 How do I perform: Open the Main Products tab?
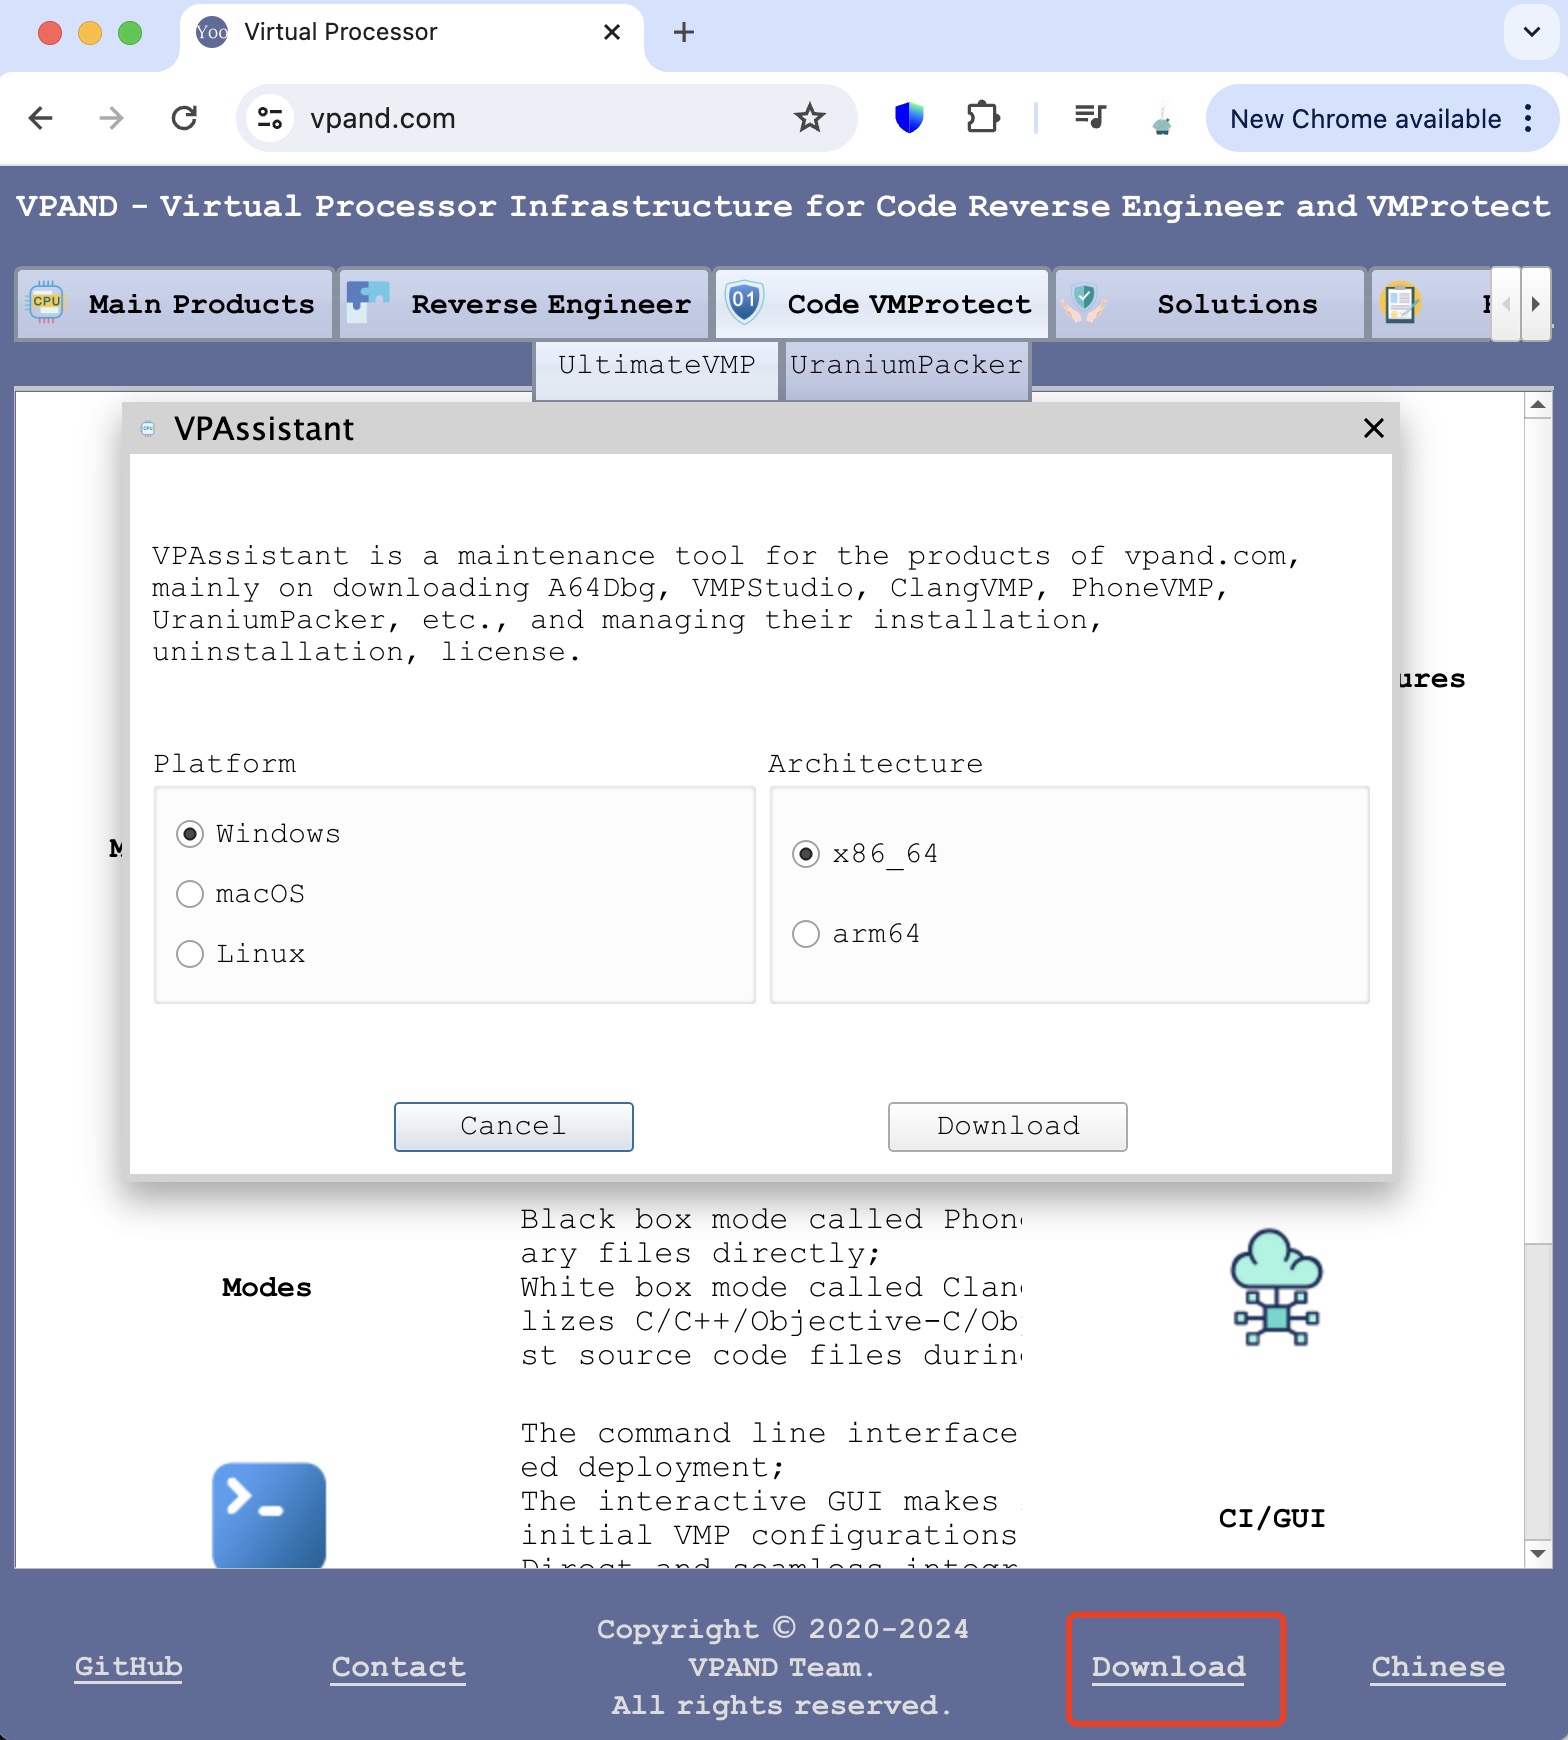[x=175, y=303]
